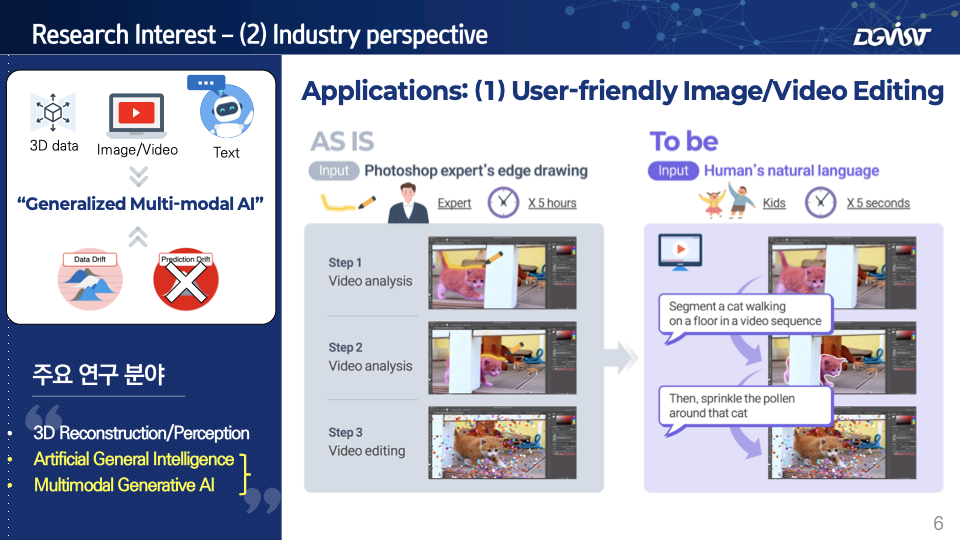Open the top cat screenshot in To be panel

click(842, 273)
